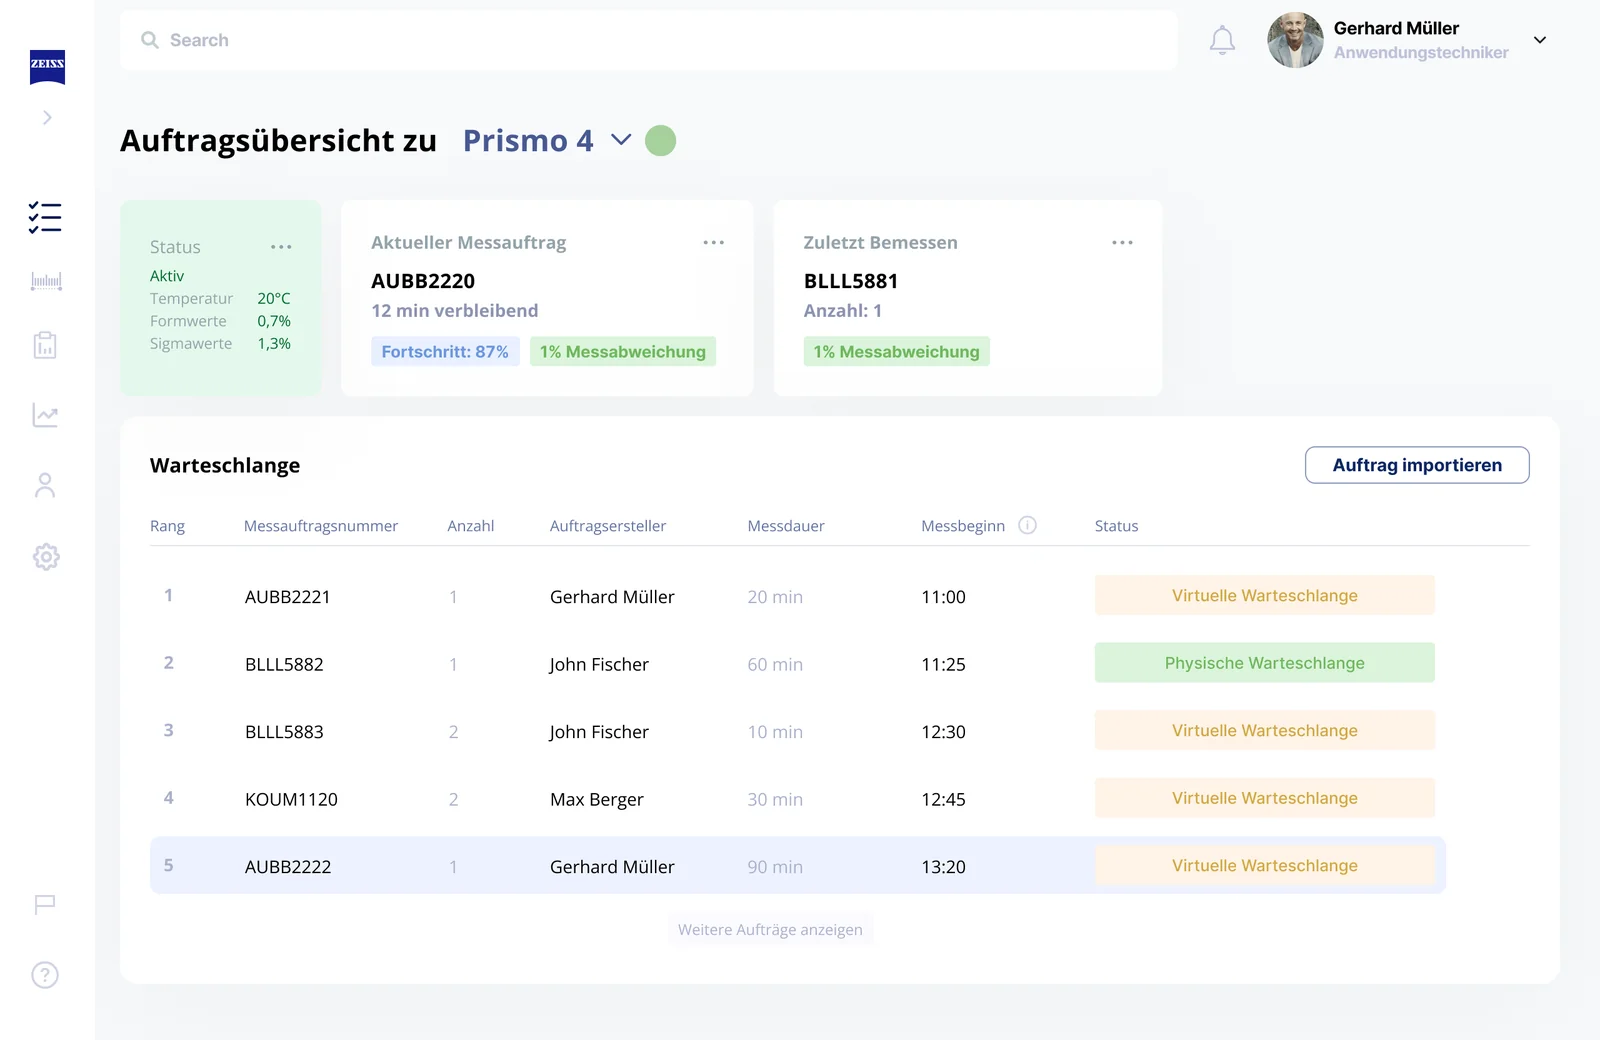Click the search magnifier icon
1600x1040 pixels.
tap(150, 40)
